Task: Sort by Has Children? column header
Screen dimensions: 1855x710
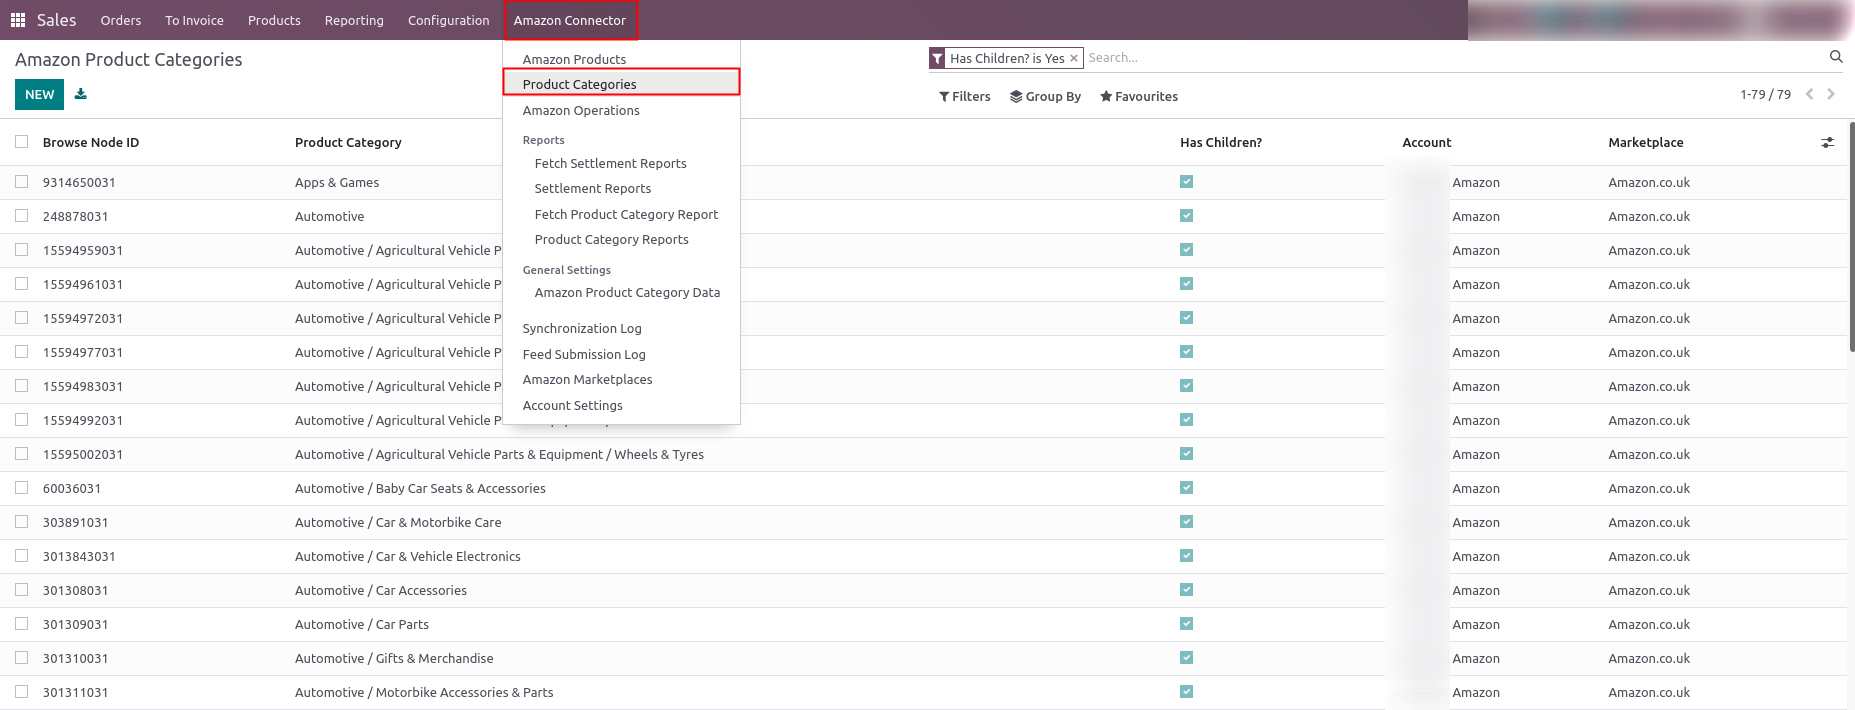Action: pyautogui.click(x=1221, y=142)
